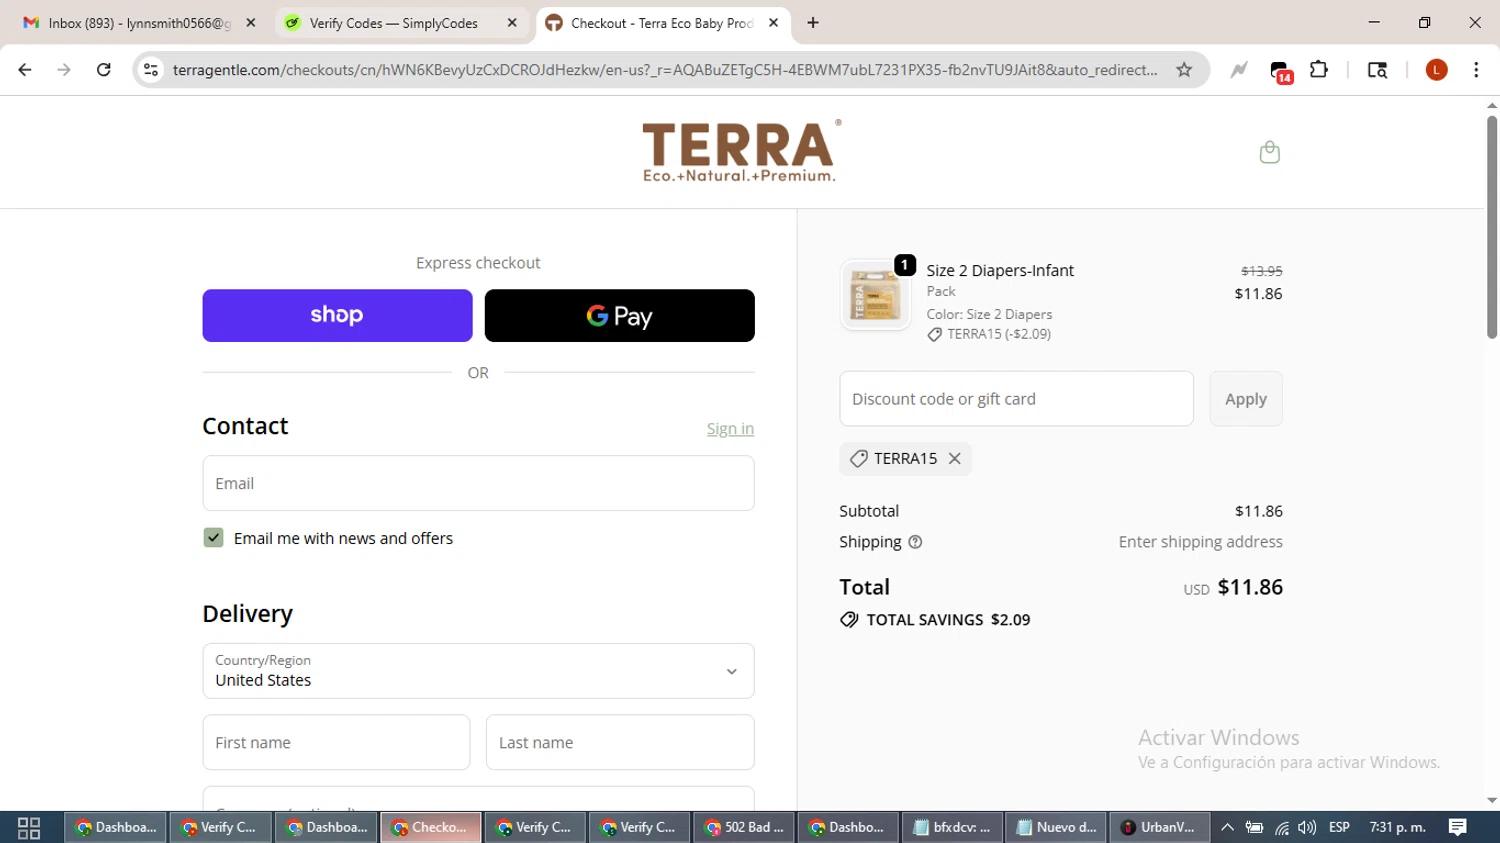The width and height of the screenshot is (1500, 843).
Task: Open the shopping bag cart icon
Action: click(x=1269, y=152)
